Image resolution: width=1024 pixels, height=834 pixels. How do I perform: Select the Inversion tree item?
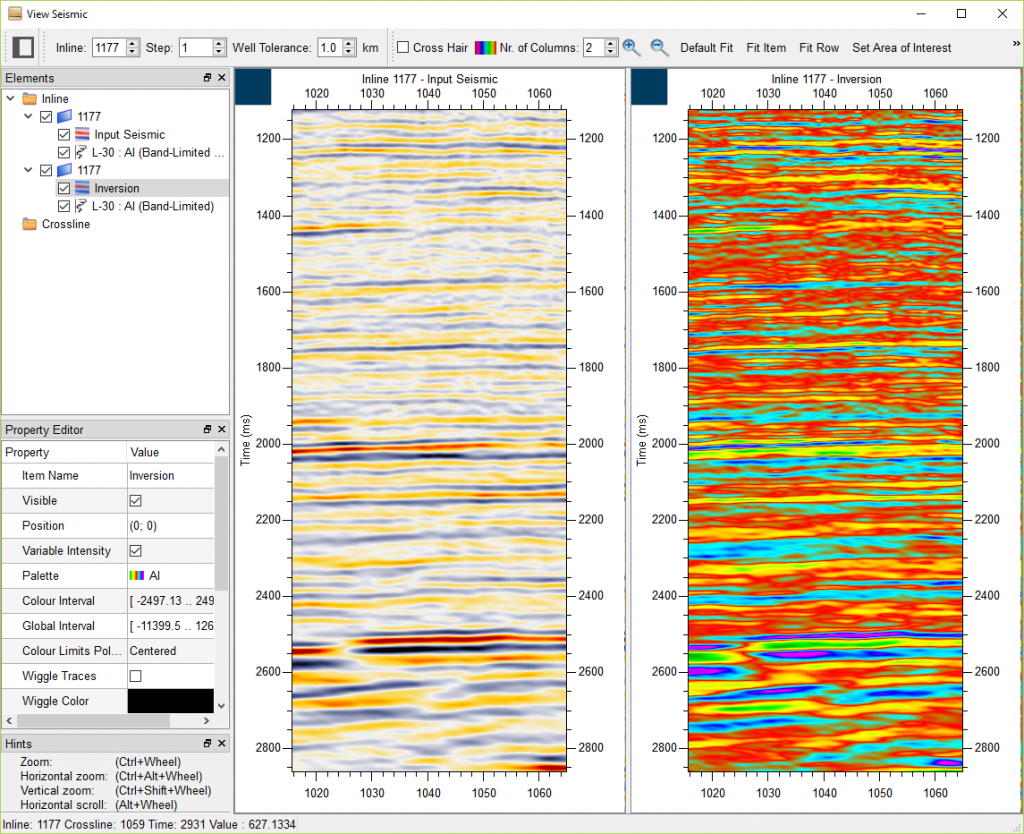[x=117, y=188]
